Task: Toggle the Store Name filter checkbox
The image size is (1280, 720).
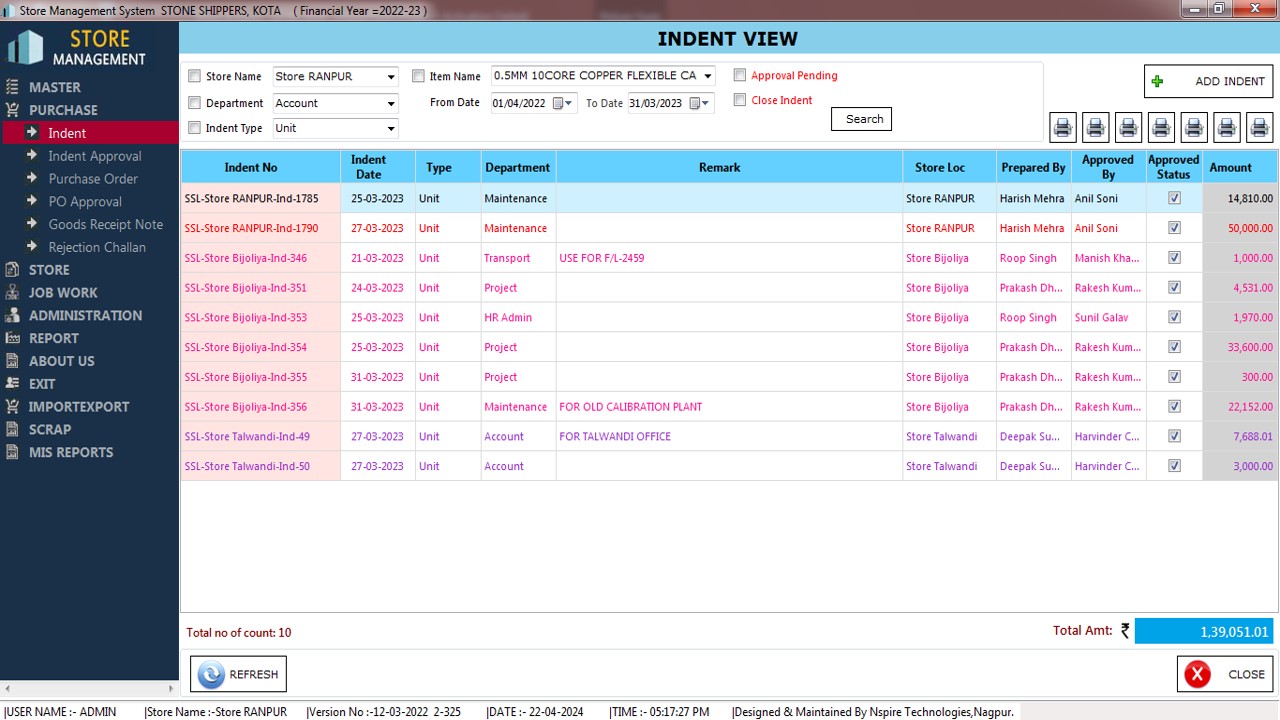Action: 195,77
